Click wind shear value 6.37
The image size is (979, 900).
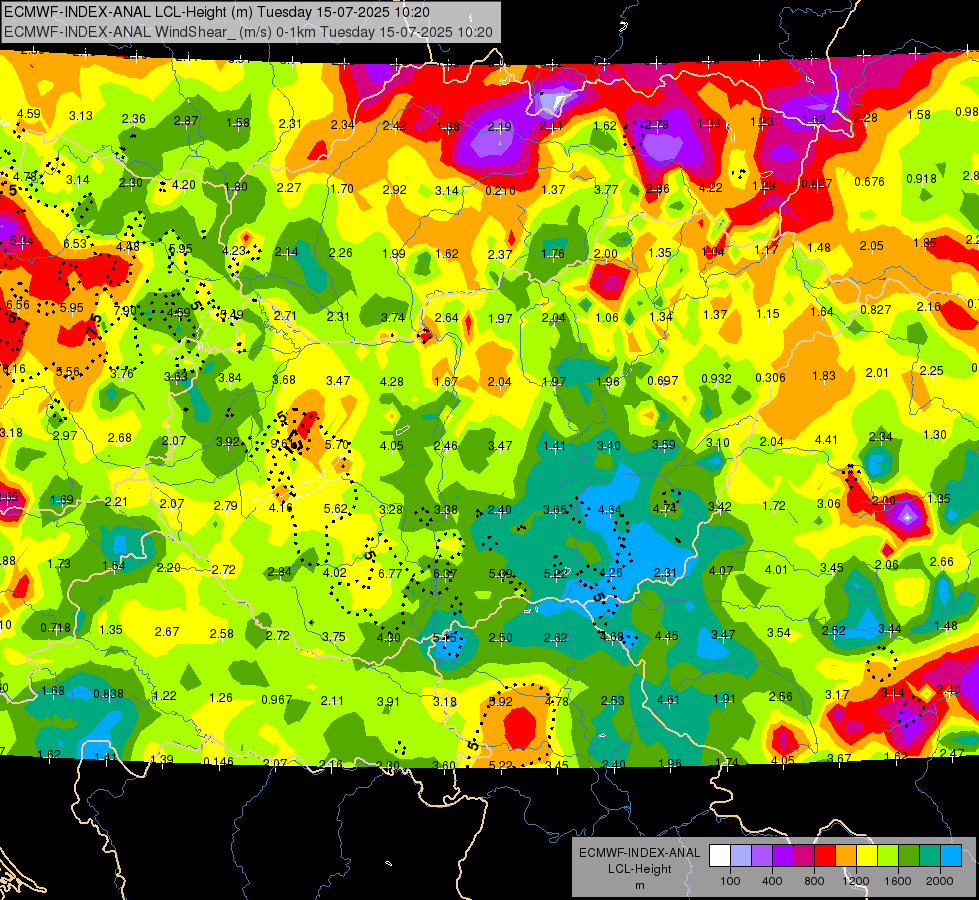445,573
